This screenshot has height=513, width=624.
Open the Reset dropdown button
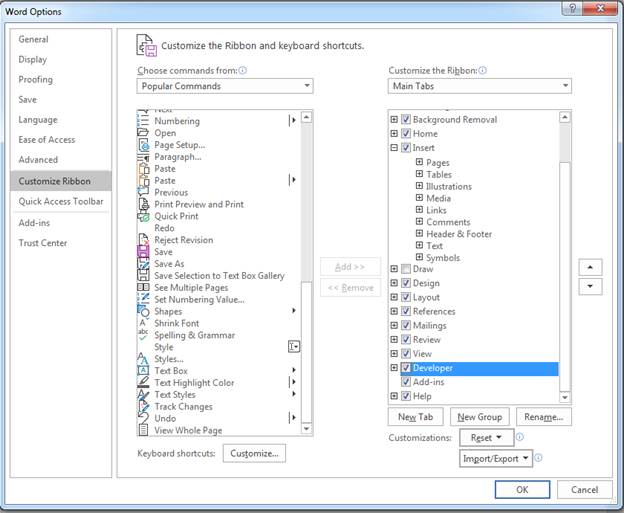[487, 438]
